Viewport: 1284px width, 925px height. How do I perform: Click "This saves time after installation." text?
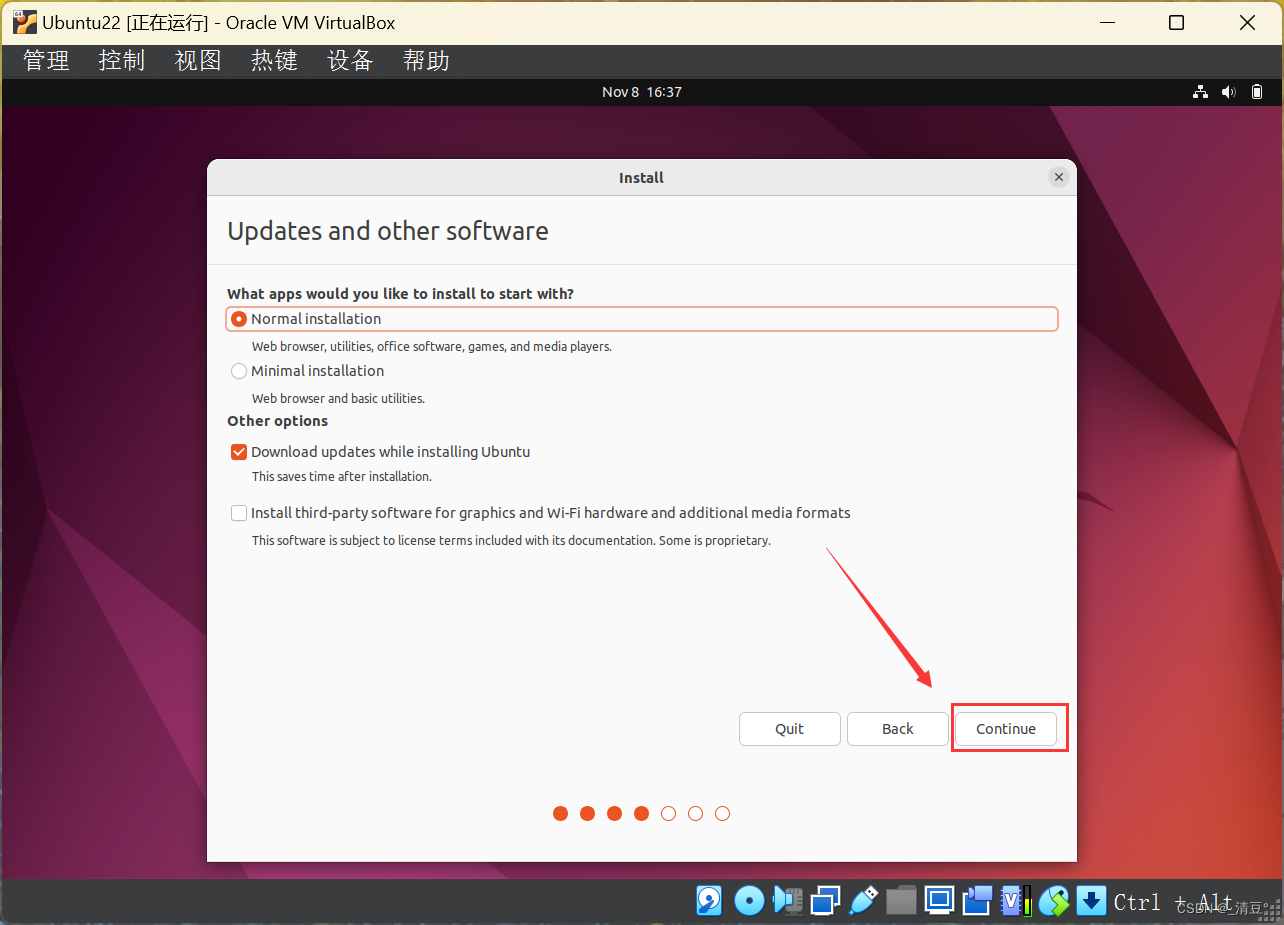point(342,477)
